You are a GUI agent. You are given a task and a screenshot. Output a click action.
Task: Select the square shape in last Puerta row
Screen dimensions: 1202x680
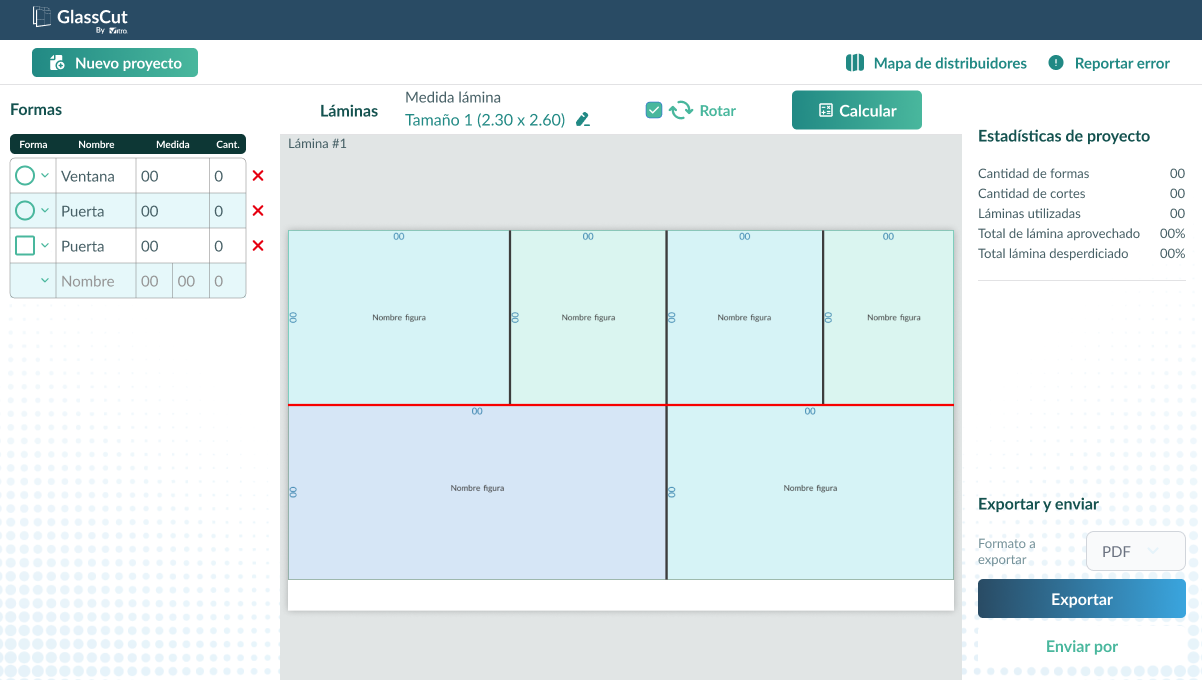(x=25, y=245)
